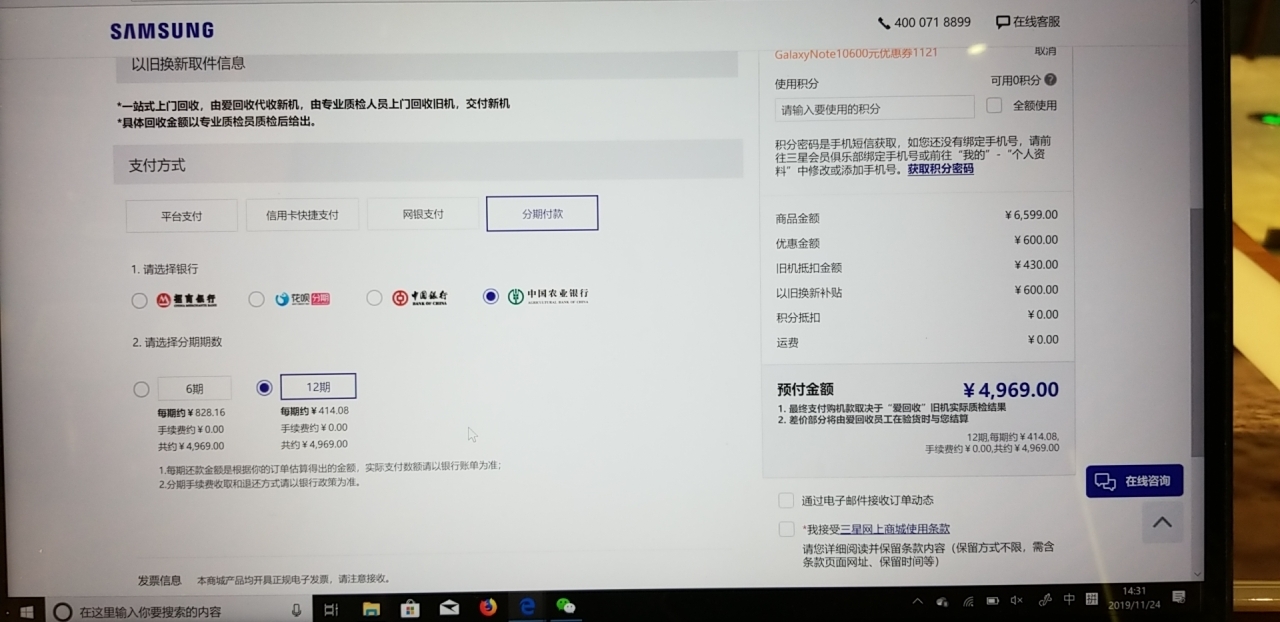
Task: Click the Bank of China logo
Action: (x=420, y=298)
